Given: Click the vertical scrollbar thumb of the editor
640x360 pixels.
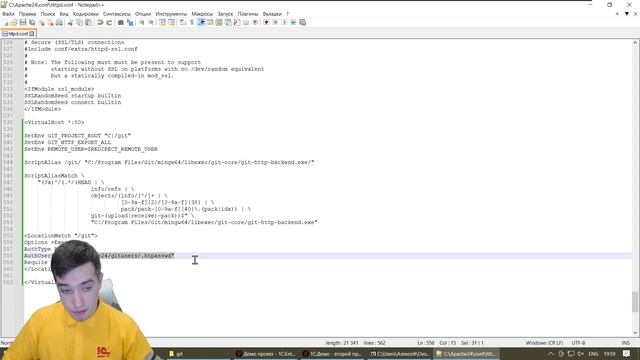Looking at the screenshot, I should [x=635, y=302].
